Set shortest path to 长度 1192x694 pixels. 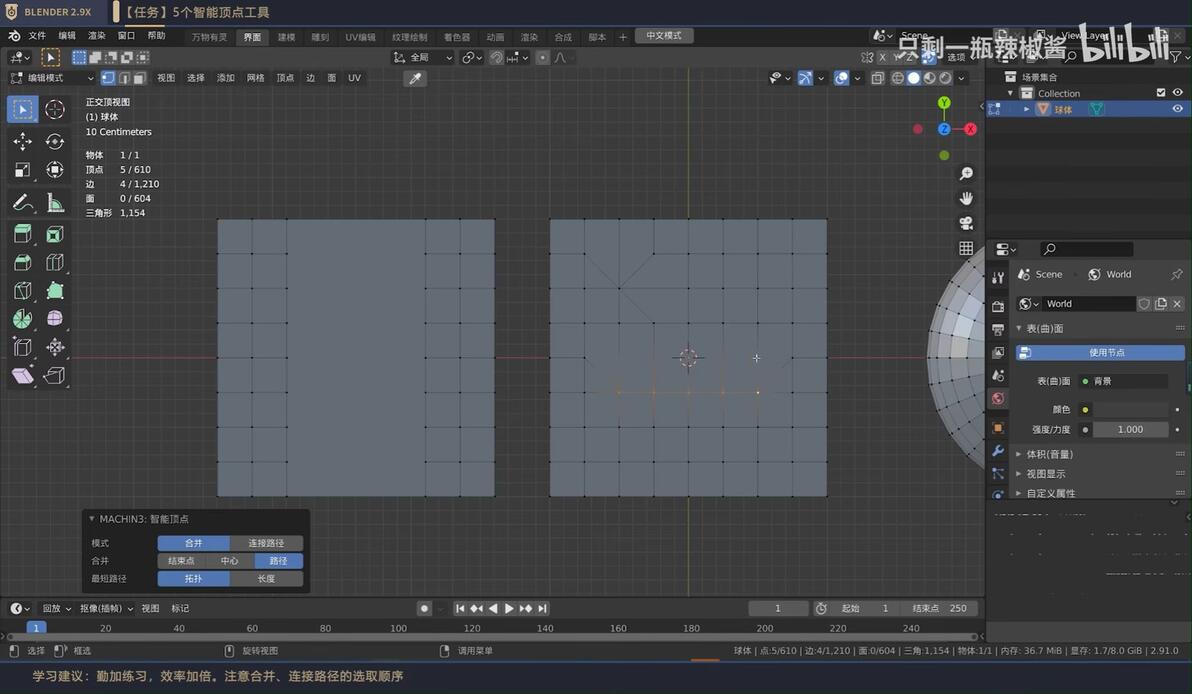pos(266,578)
